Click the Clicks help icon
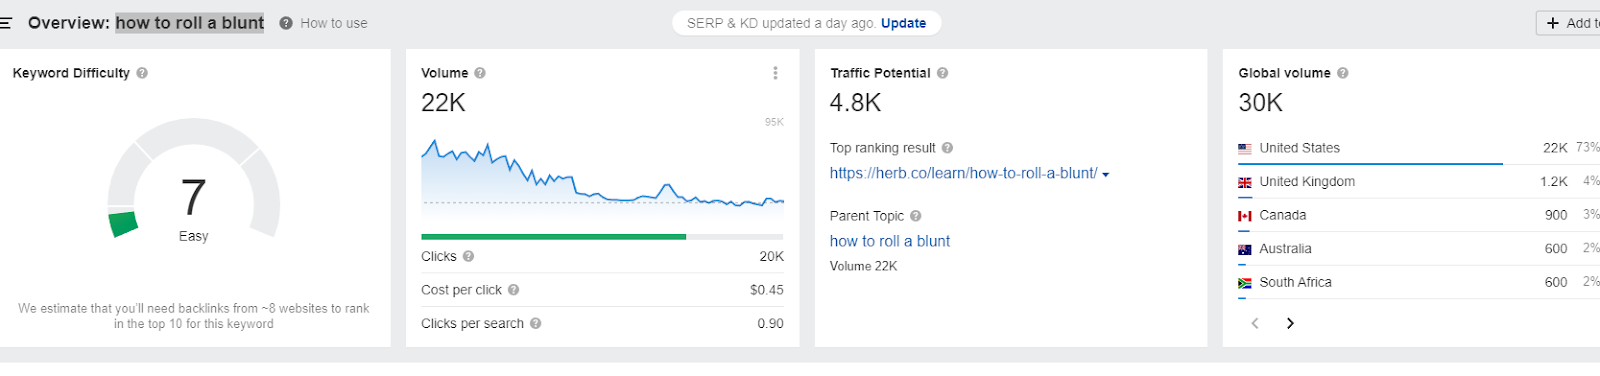 pos(468,256)
